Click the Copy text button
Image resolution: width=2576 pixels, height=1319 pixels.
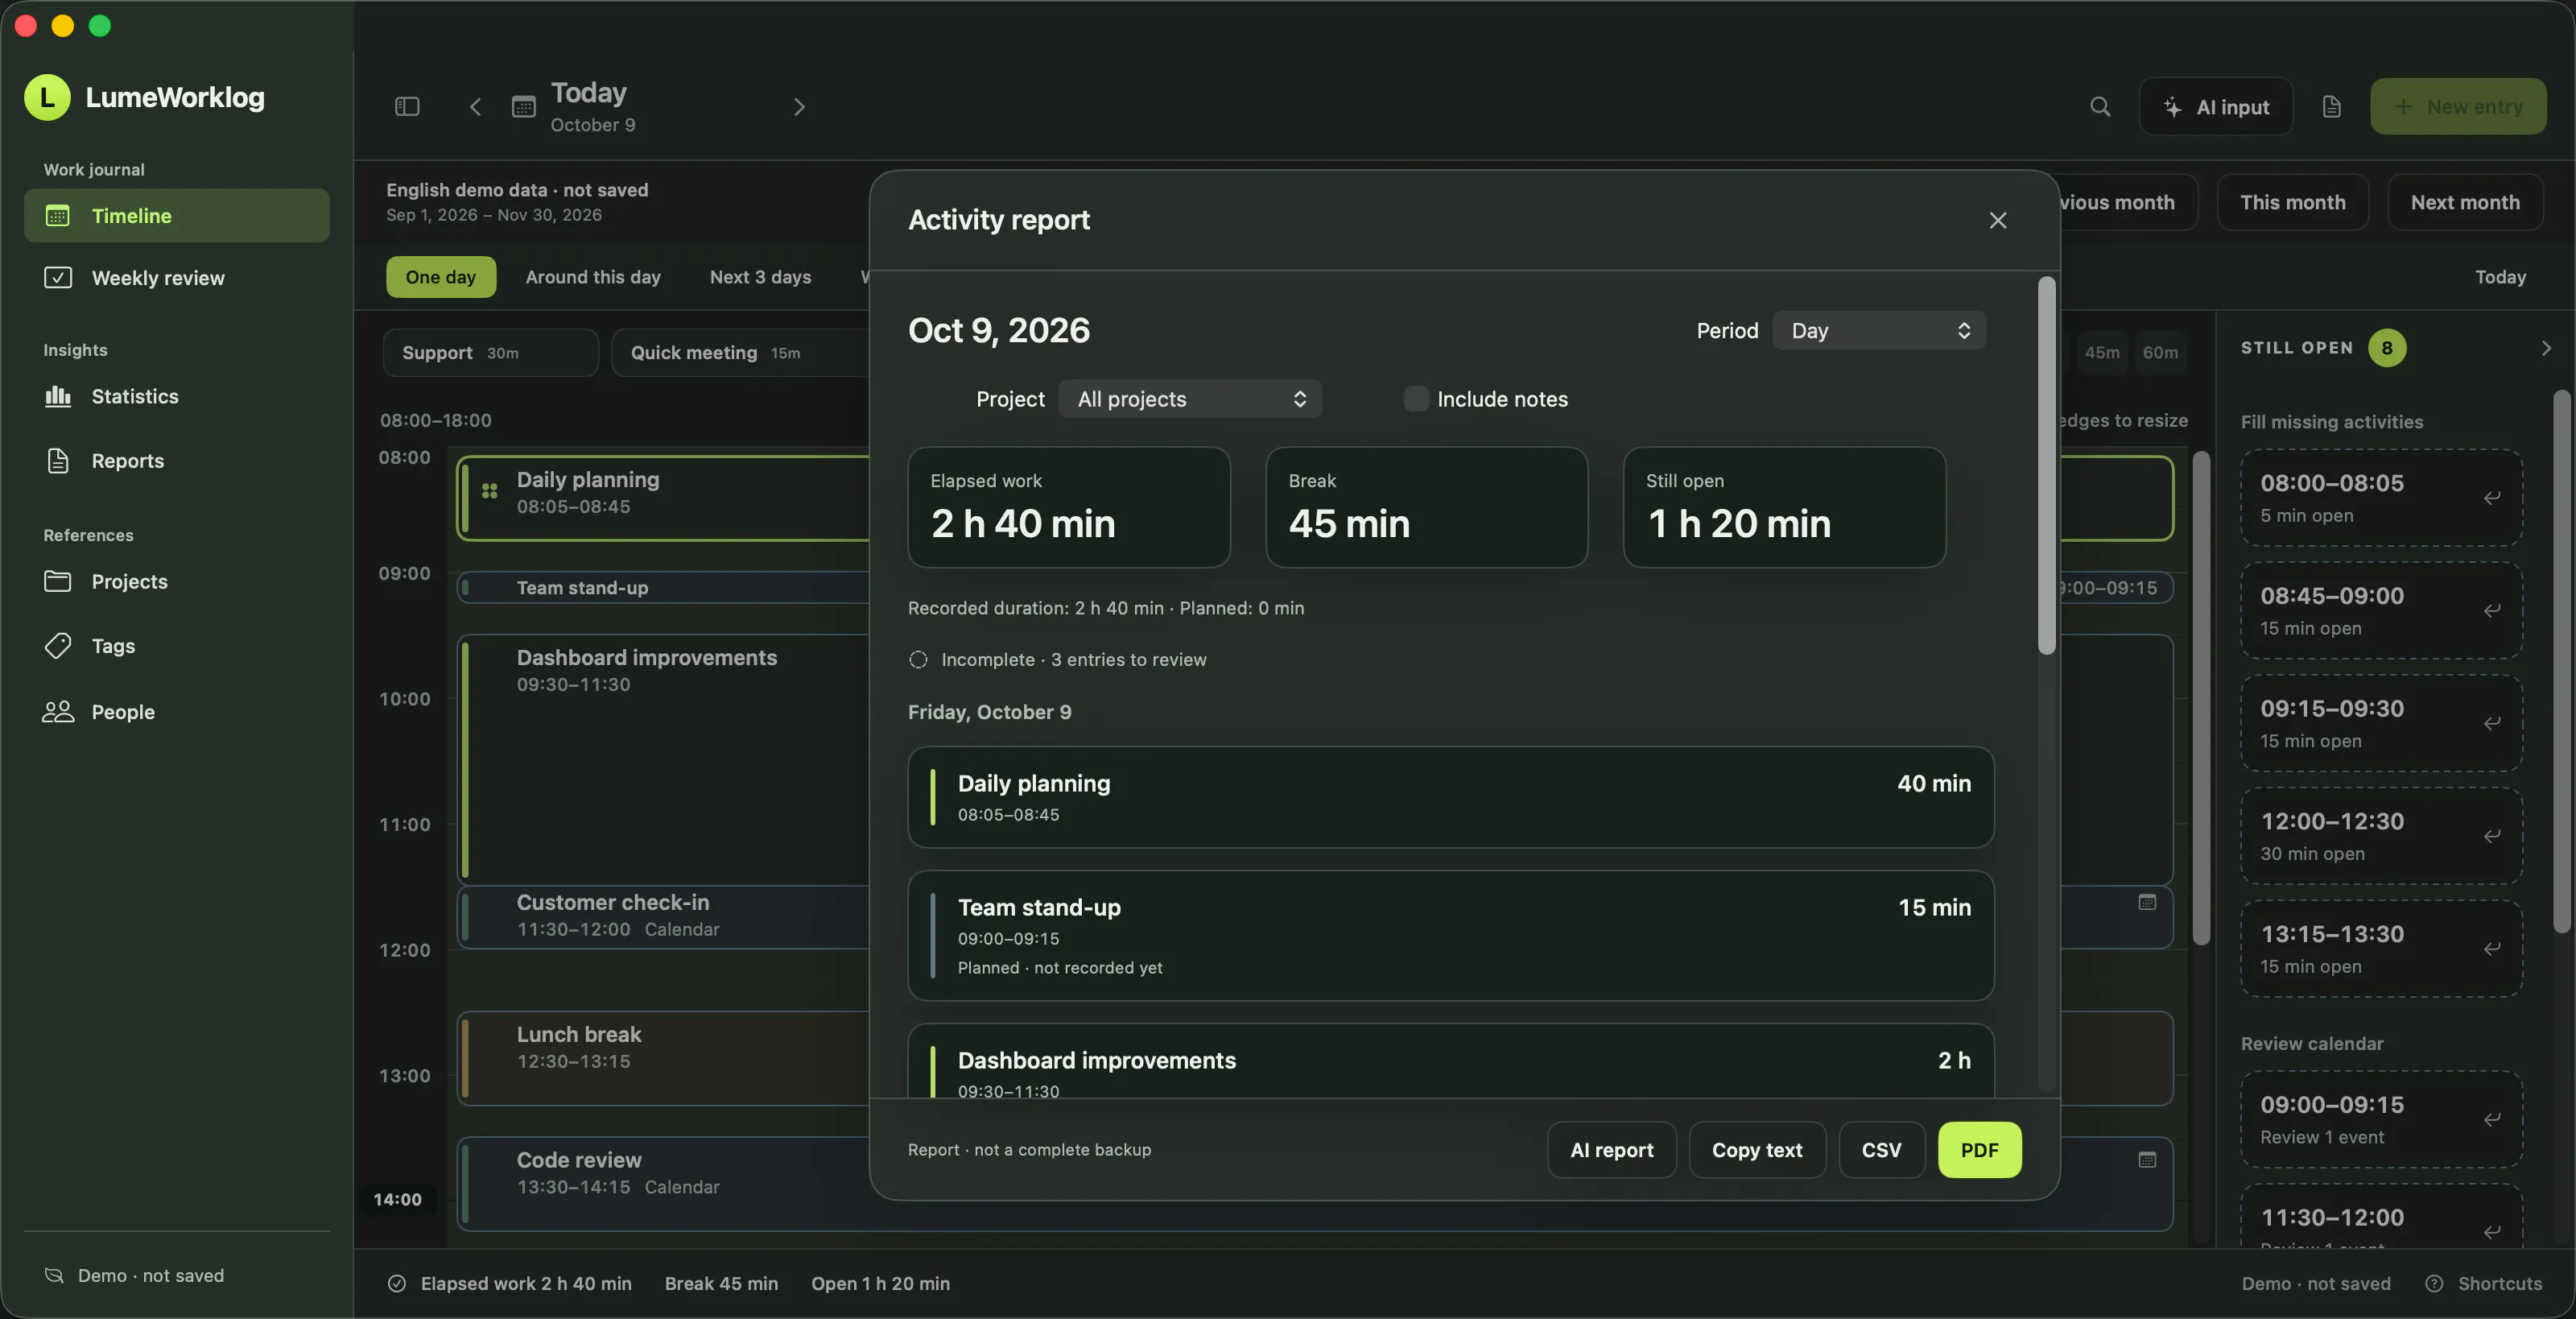(1757, 1150)
